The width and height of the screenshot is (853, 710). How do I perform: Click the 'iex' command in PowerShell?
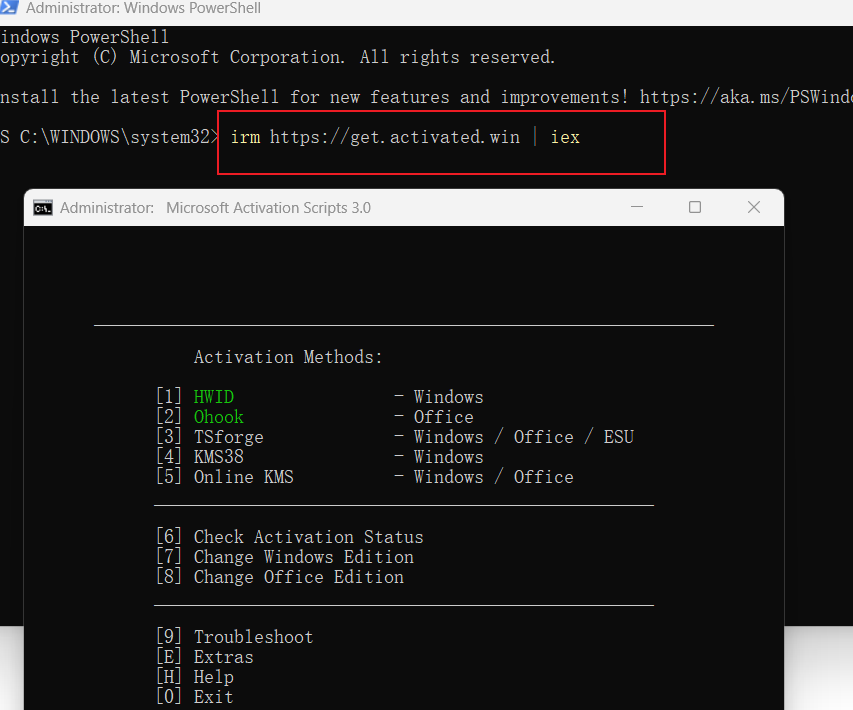pyautogui.click(x=565, y=137)
